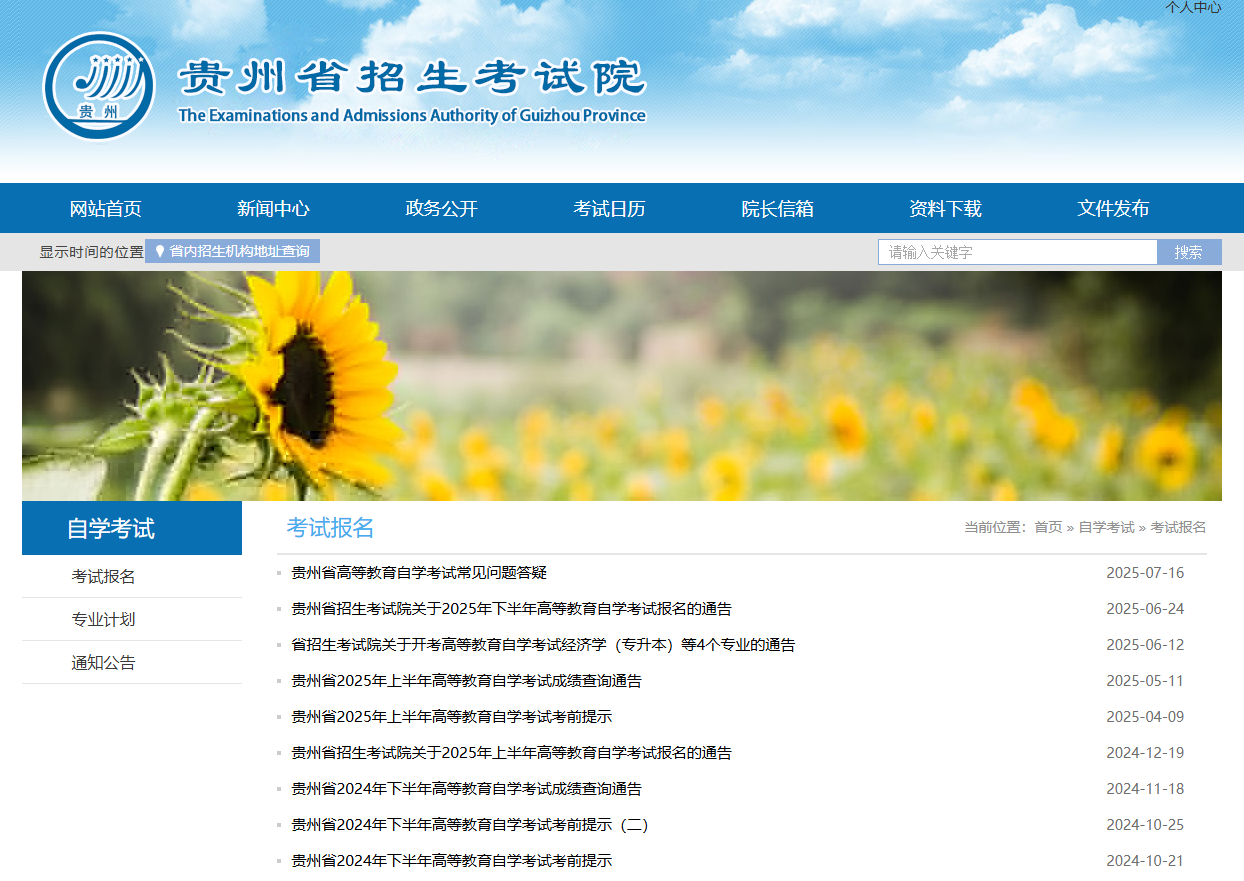Open the 文件发布 navigation item
This screenshot has width=1244, height=881.
[1113, 209]
